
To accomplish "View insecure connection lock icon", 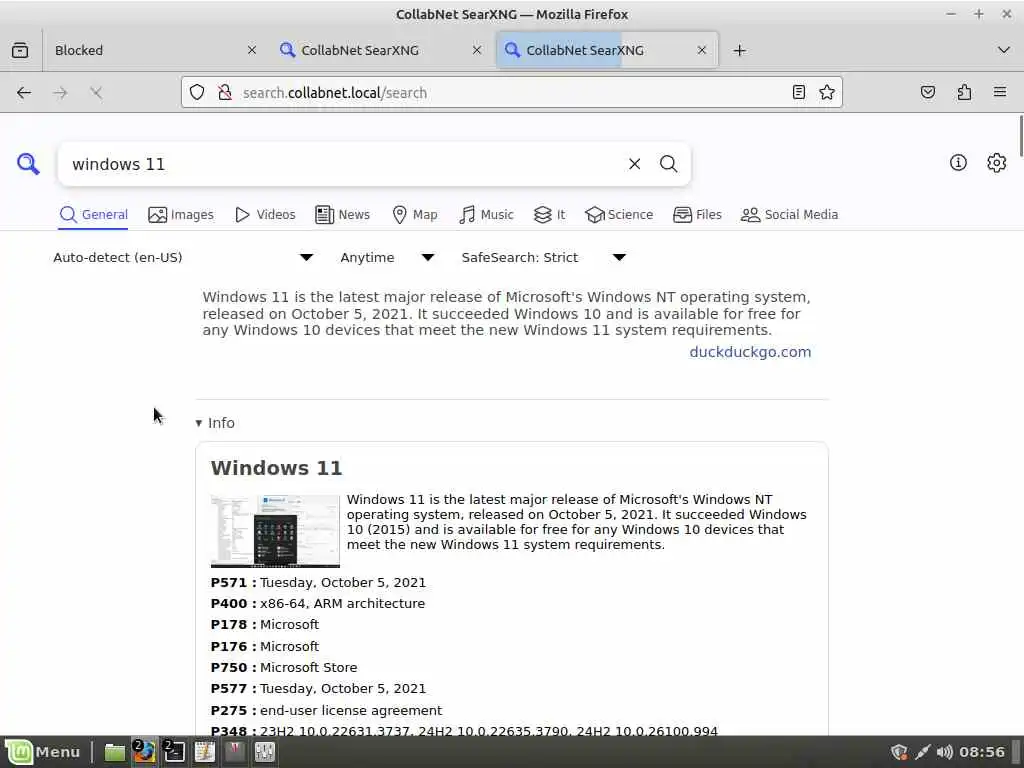I will pos(225,93).
